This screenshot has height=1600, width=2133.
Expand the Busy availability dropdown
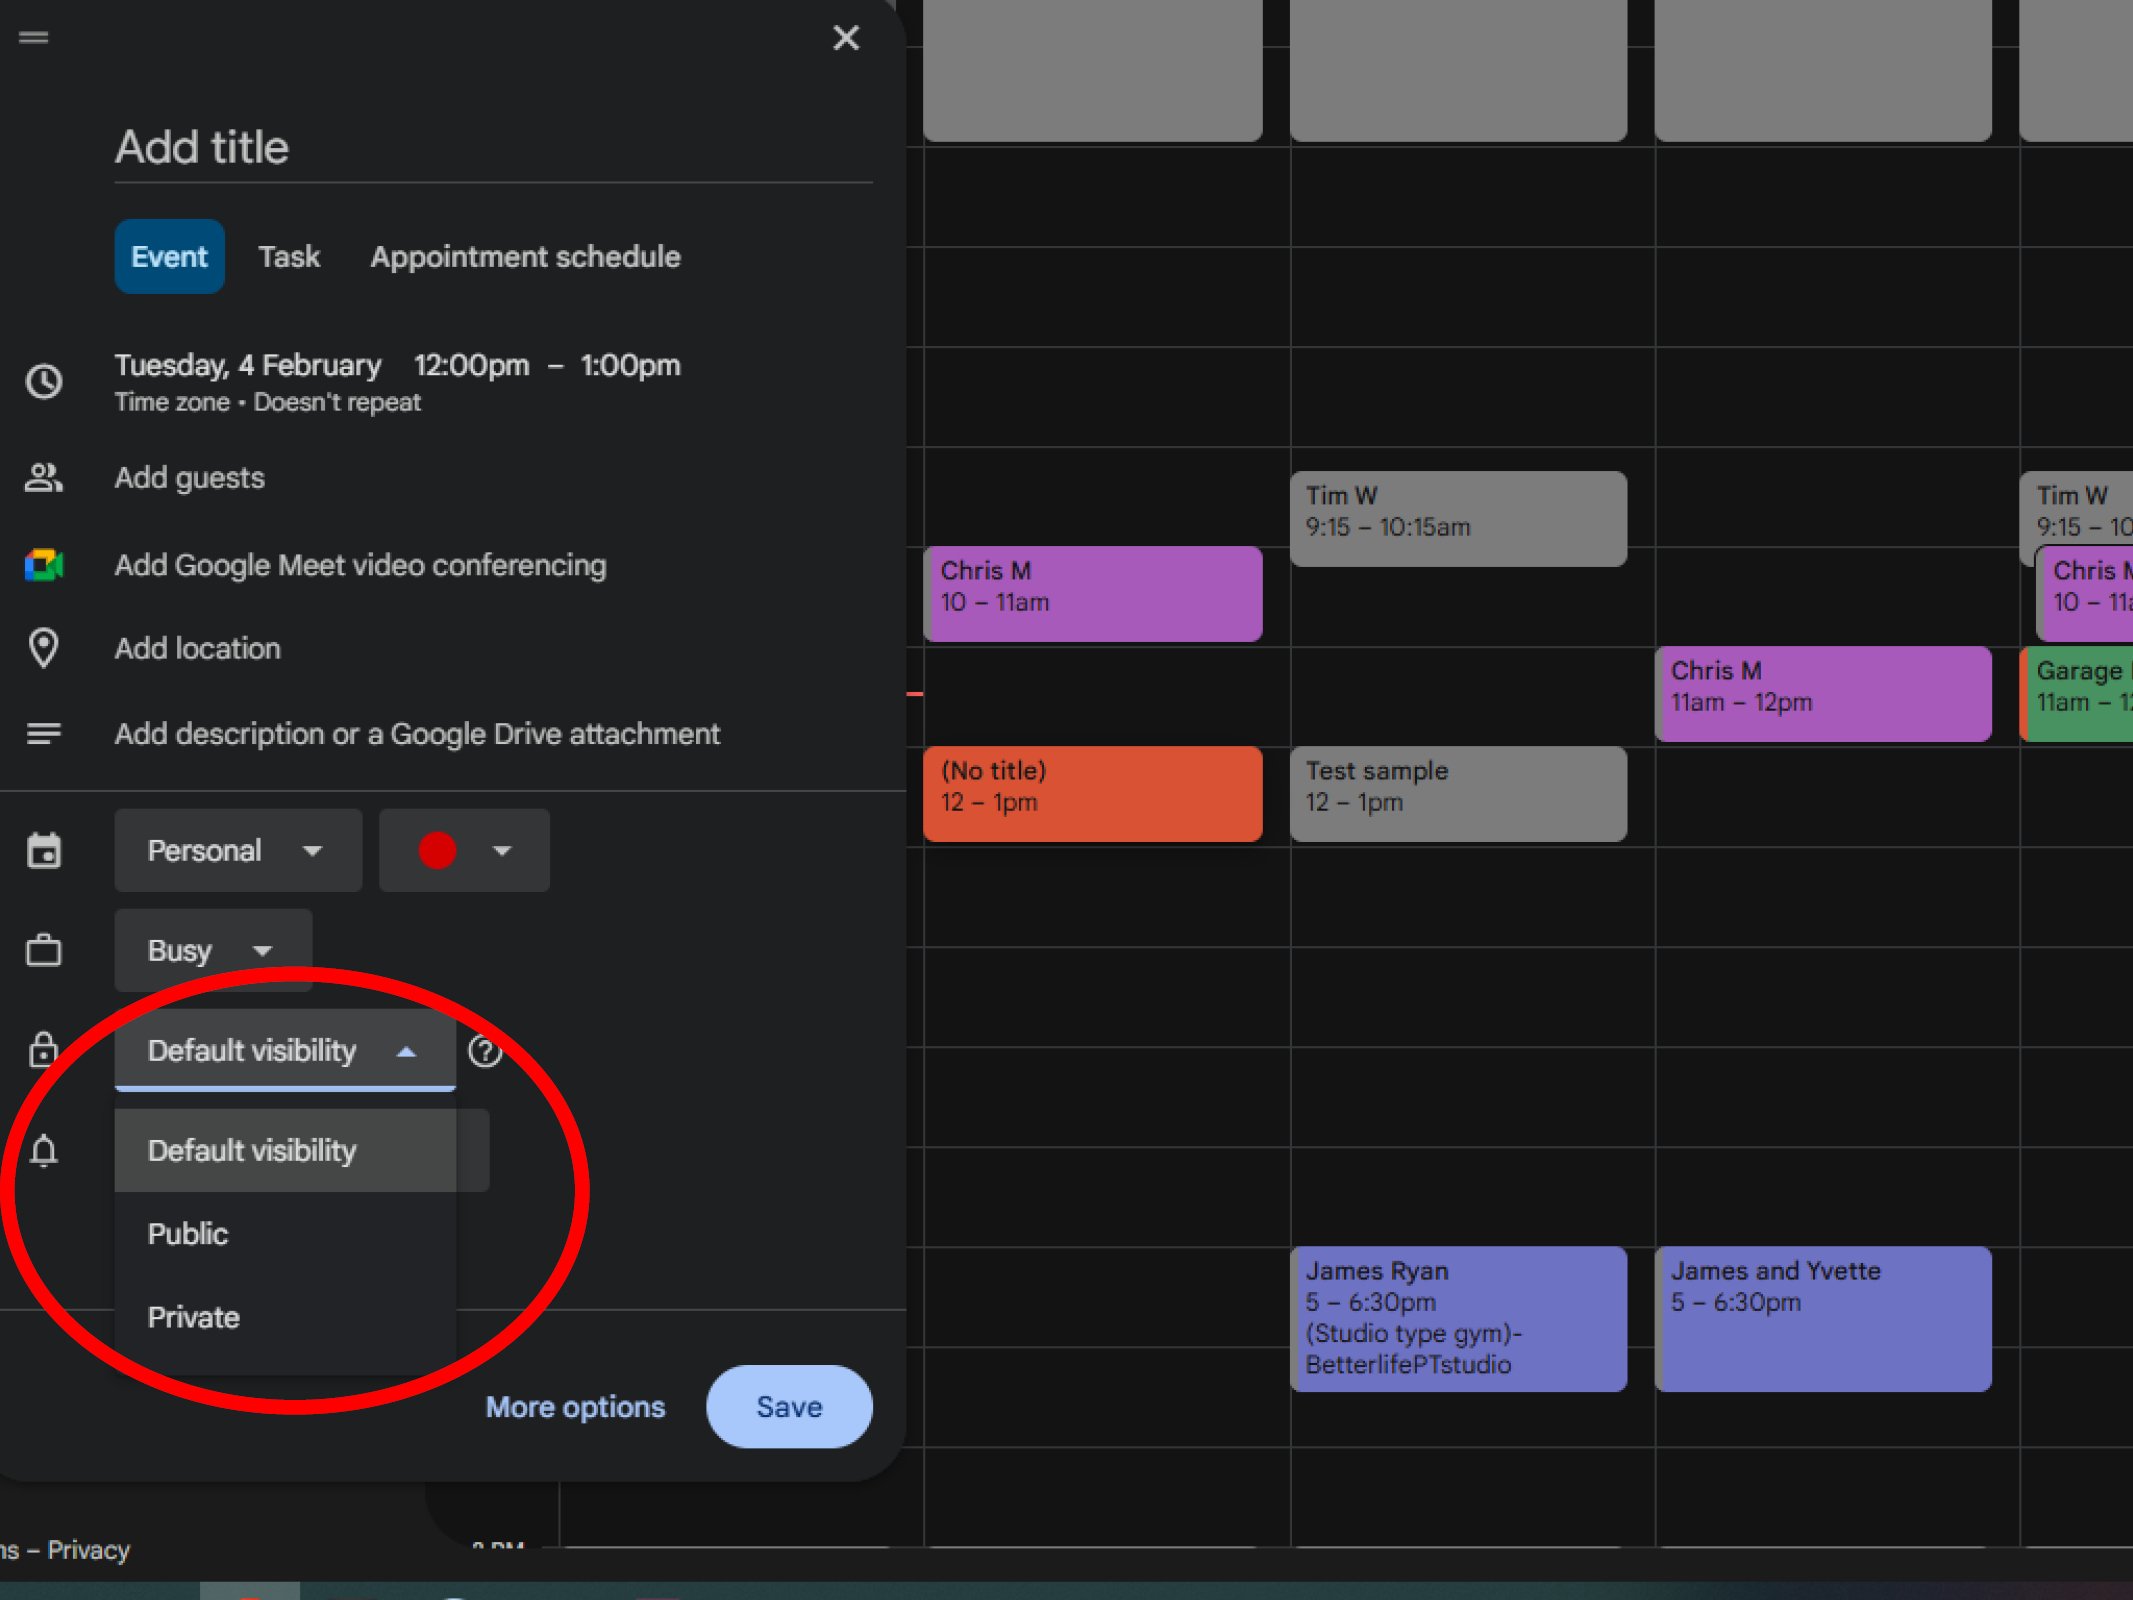click(213, 950)
